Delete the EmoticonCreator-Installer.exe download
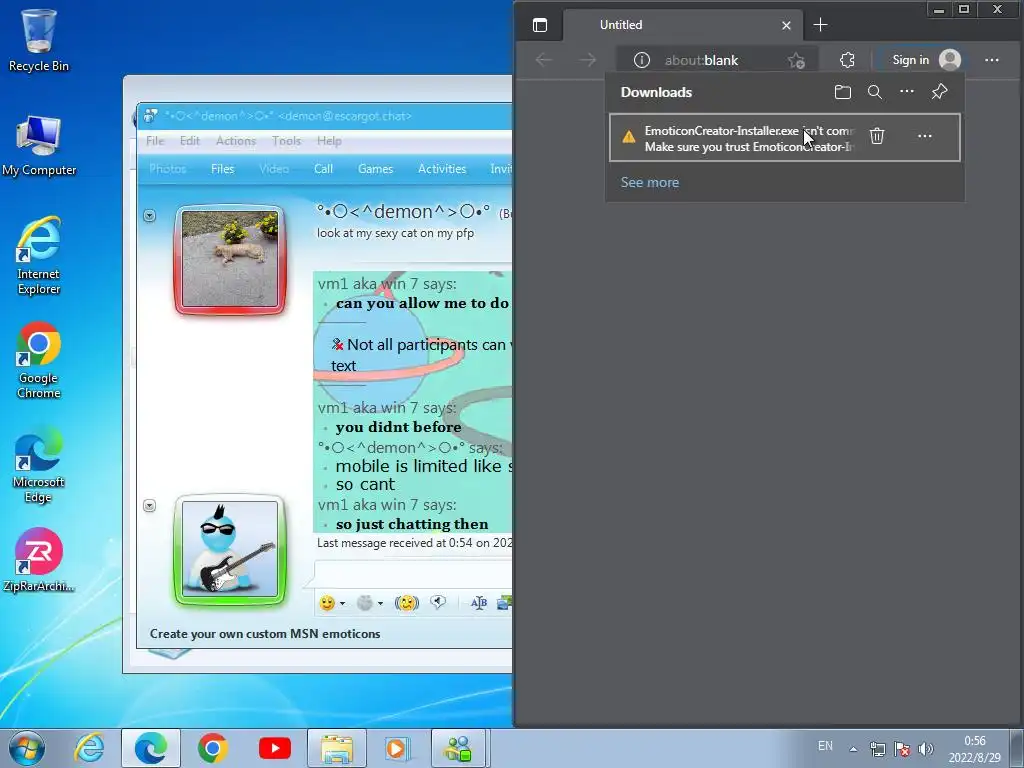This screenshot has height=768, width=1024. [x=876, y=136]
